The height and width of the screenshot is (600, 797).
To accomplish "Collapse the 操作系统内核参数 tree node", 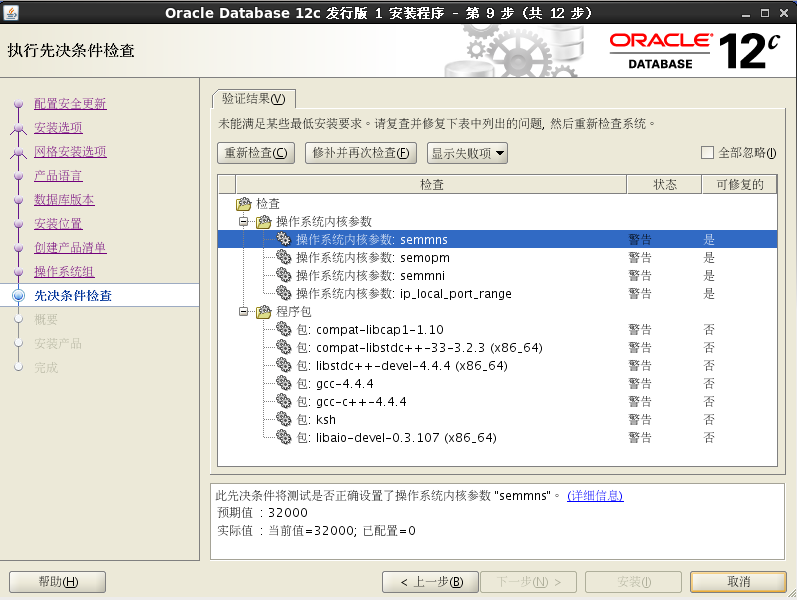I will coord(243,221).
